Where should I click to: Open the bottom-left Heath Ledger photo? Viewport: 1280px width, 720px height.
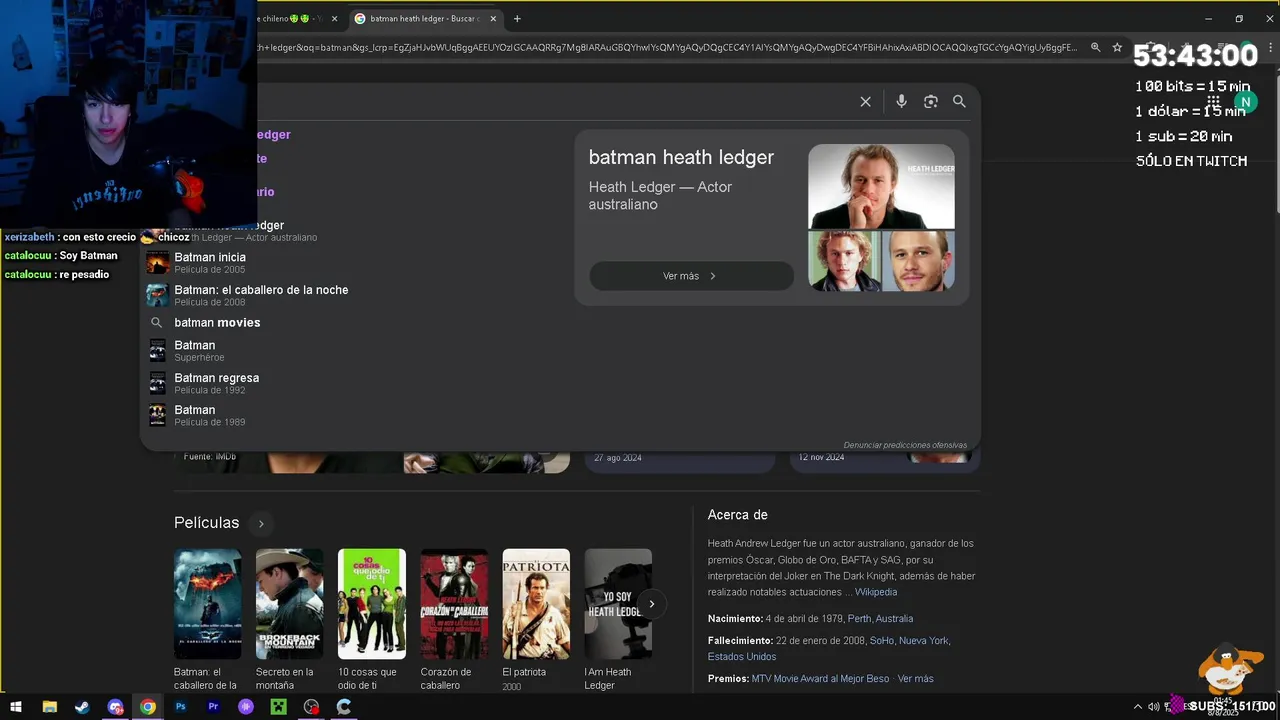point(844,262)
